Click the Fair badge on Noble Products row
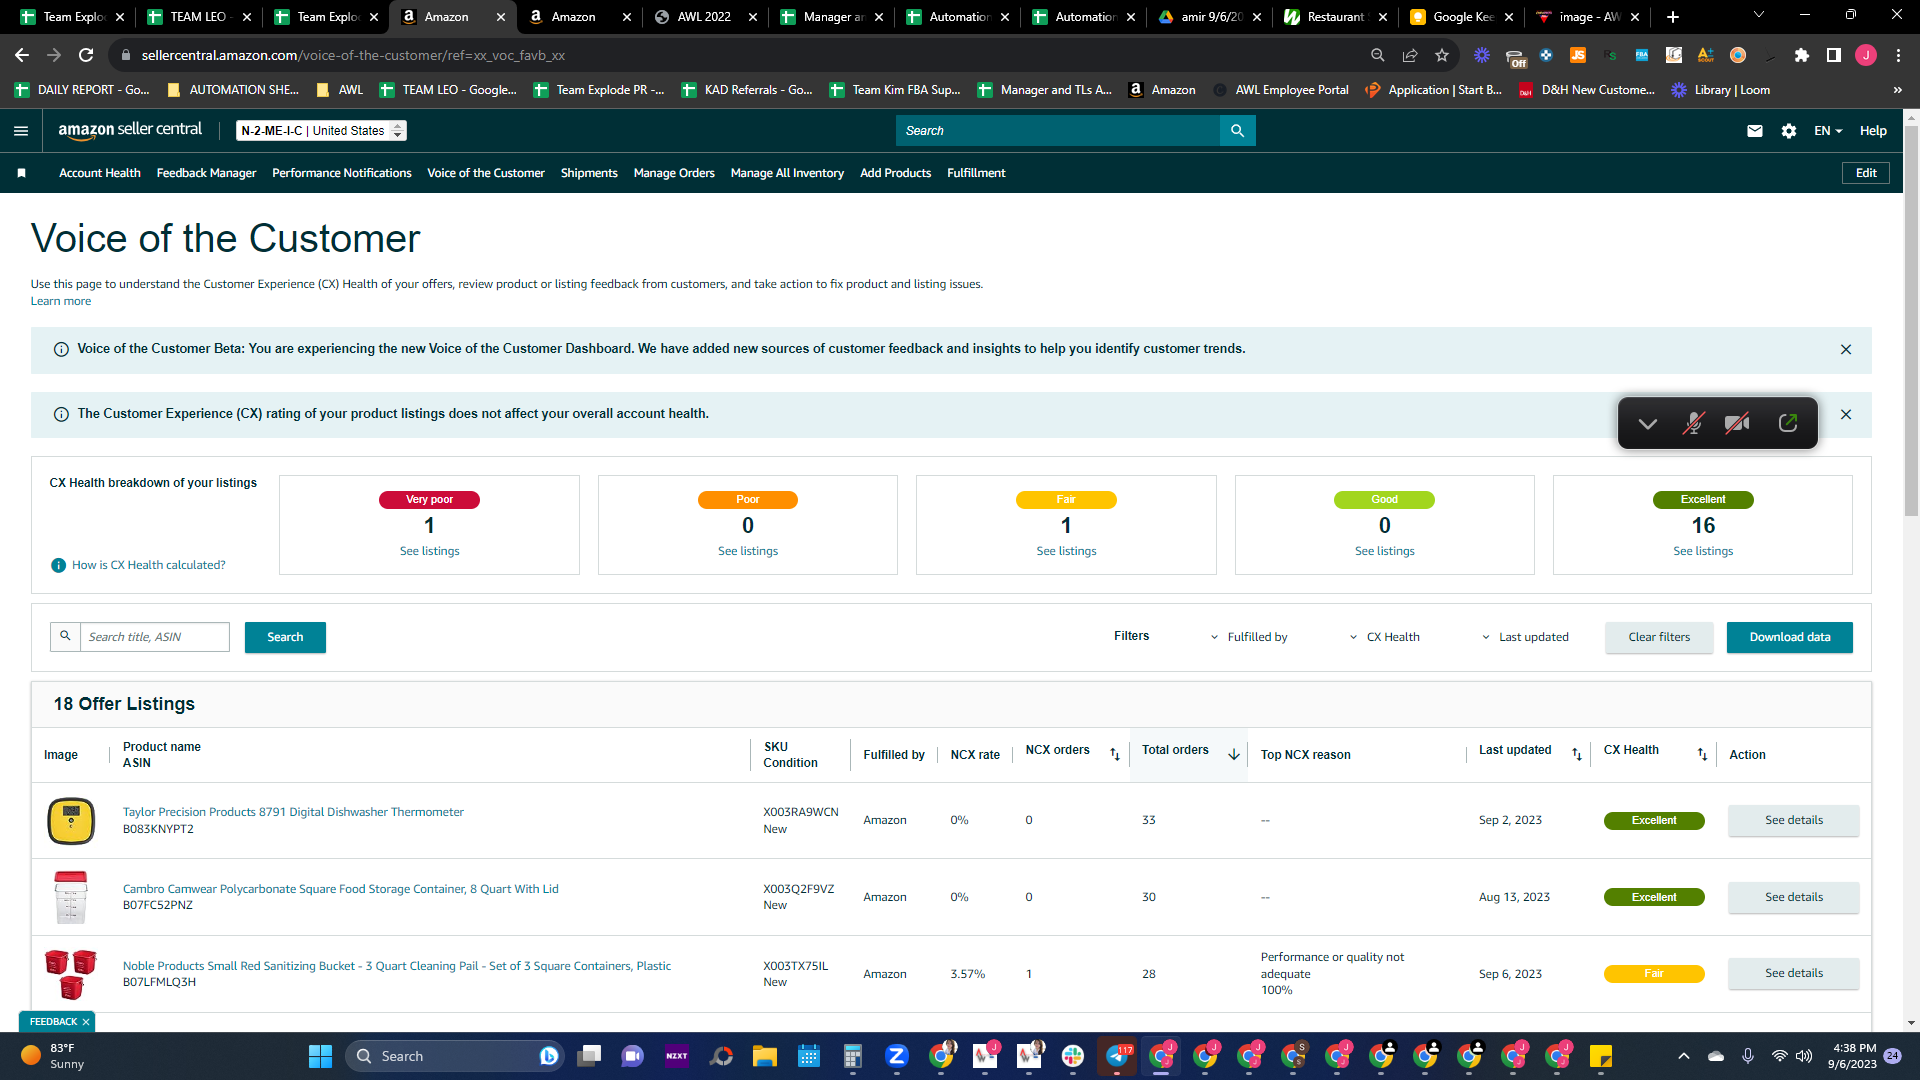The image size is (1920, 1080). click(1654, 974)
